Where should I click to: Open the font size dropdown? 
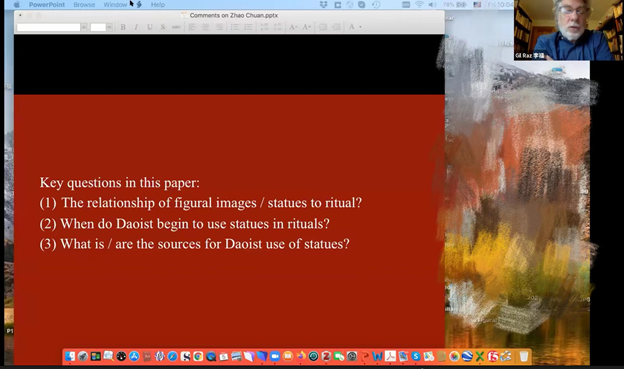coord(109,27)
